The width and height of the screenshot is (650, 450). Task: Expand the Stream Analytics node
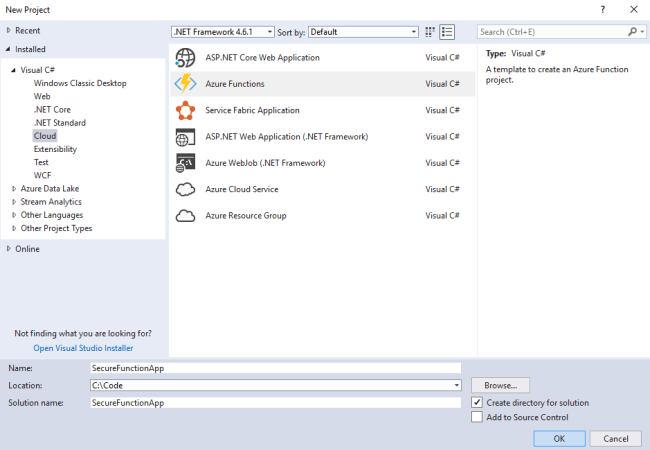tap(14, 202)
